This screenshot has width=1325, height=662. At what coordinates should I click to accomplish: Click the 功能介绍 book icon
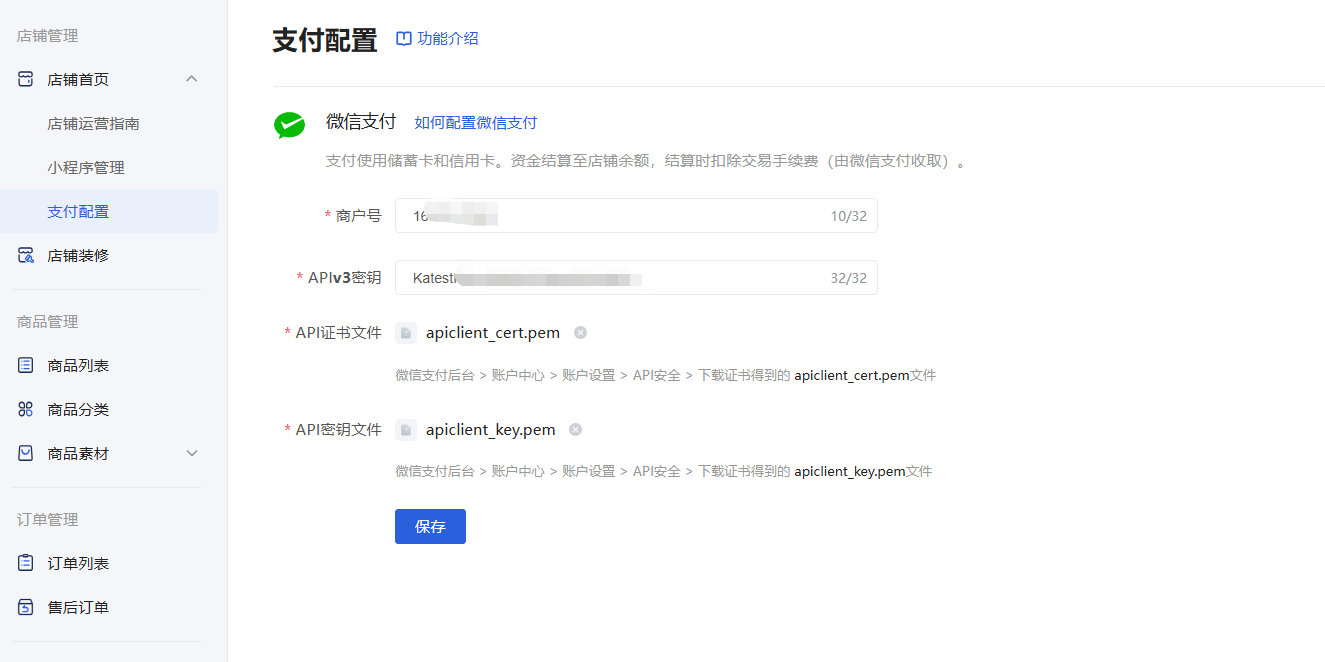[x=404, y=39]
